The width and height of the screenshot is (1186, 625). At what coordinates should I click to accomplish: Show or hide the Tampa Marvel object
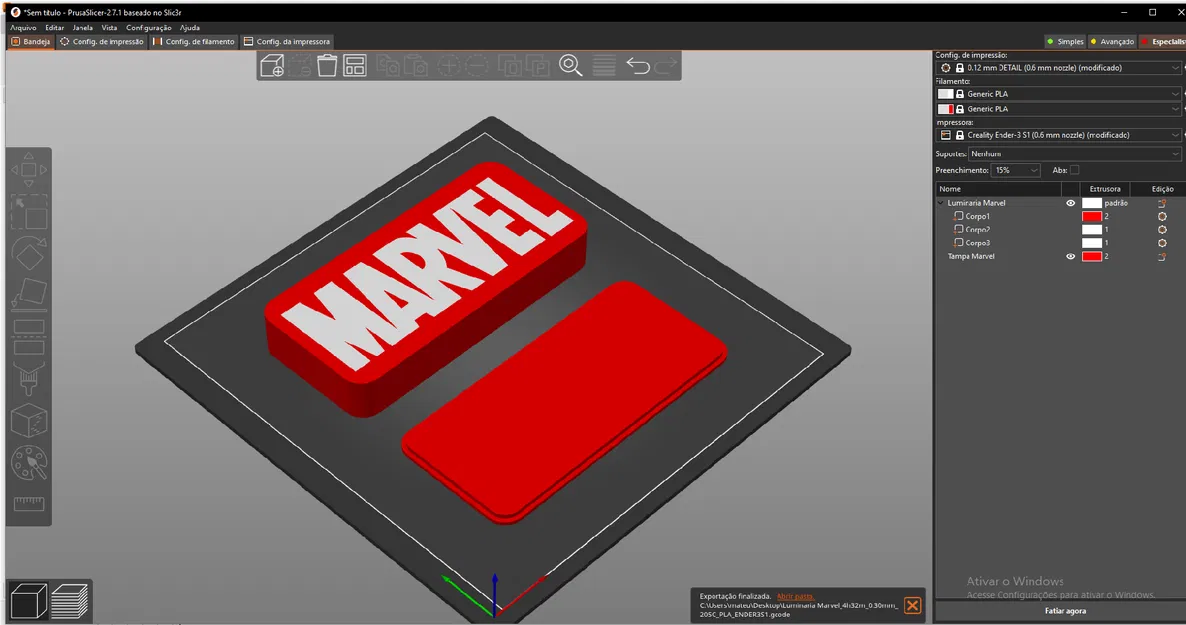pyautogui.click(x=1070, y=256)
